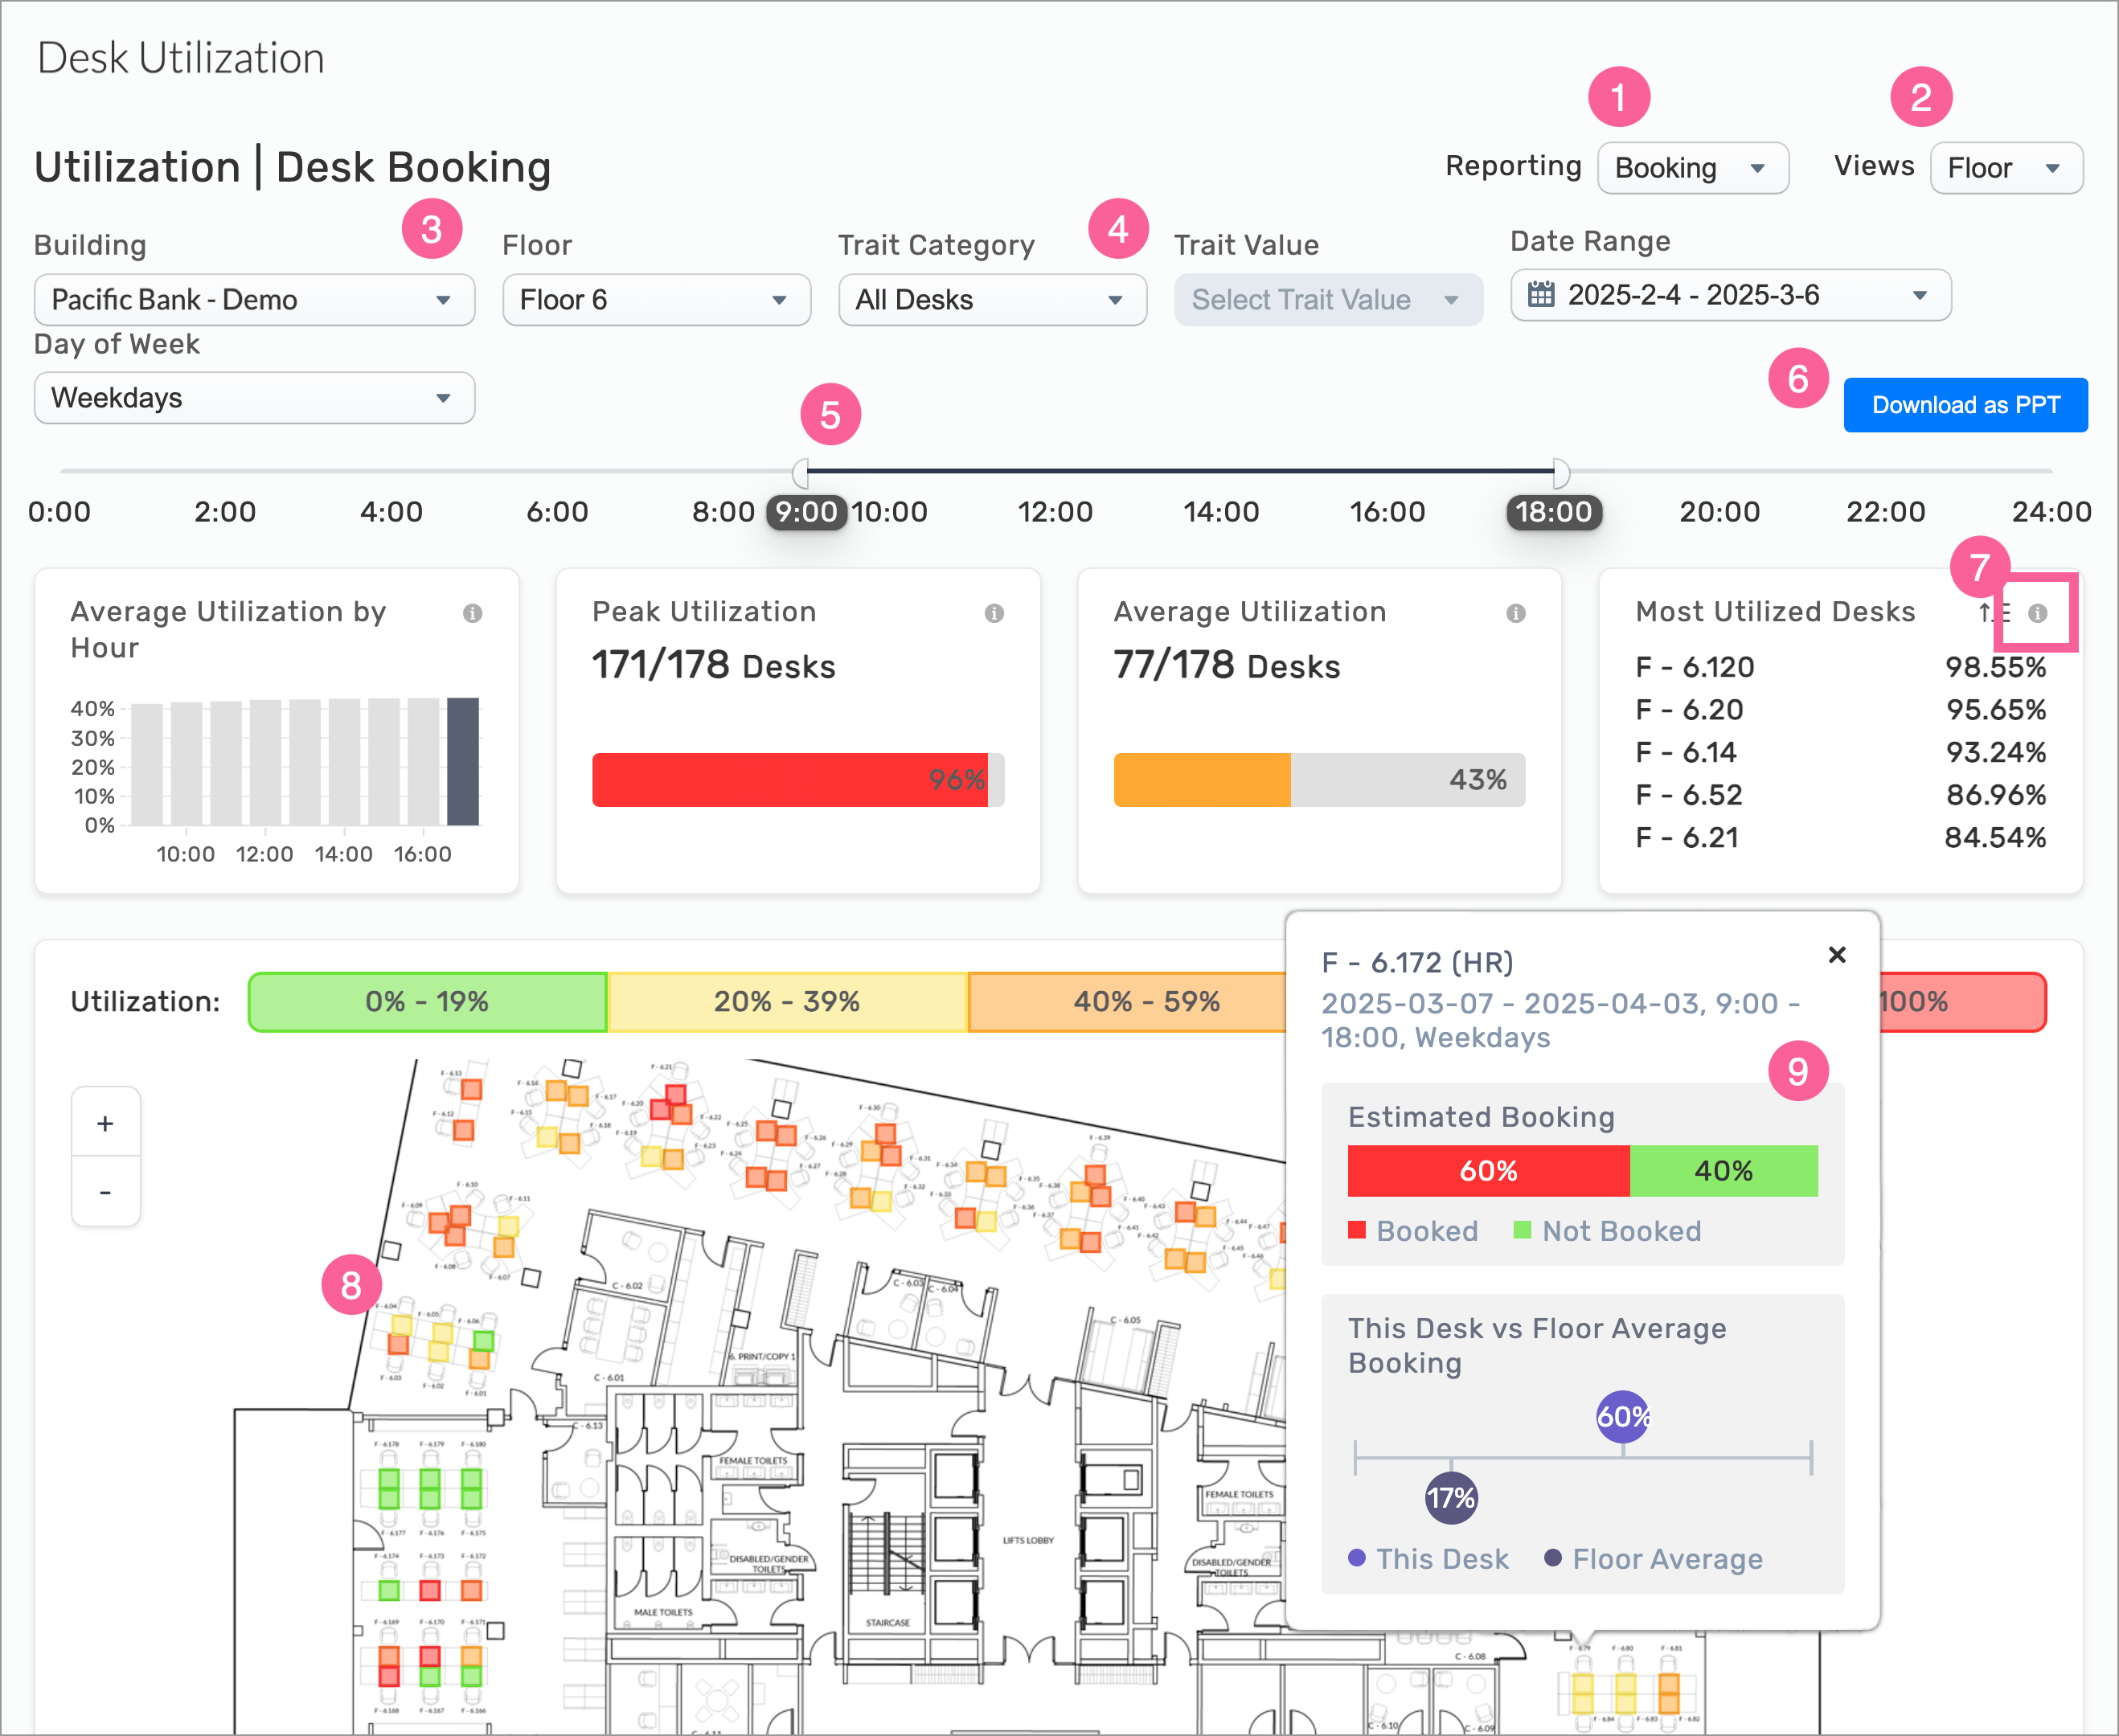Click Download as PPT button
This screenshot has width=2119, height=1736.
click(1965, 405)
